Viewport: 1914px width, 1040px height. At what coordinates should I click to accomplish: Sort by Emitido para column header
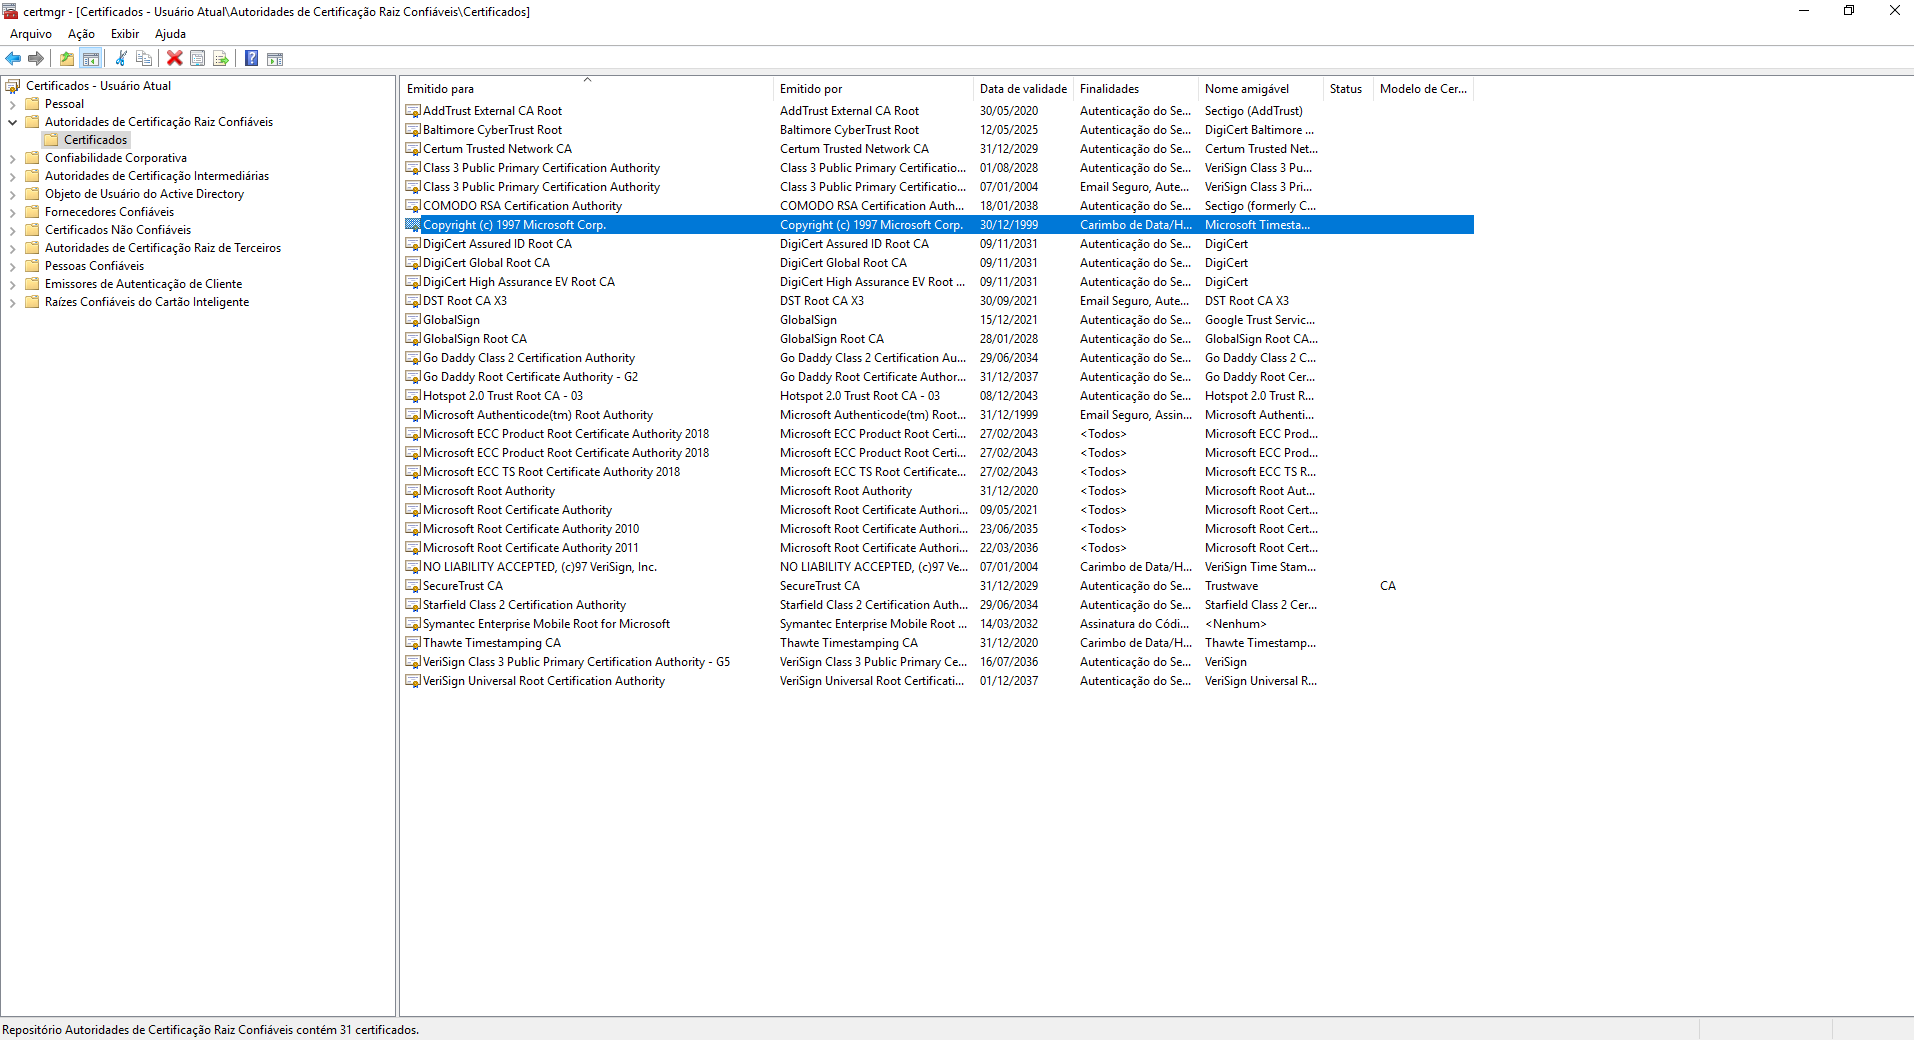[587, 89]
